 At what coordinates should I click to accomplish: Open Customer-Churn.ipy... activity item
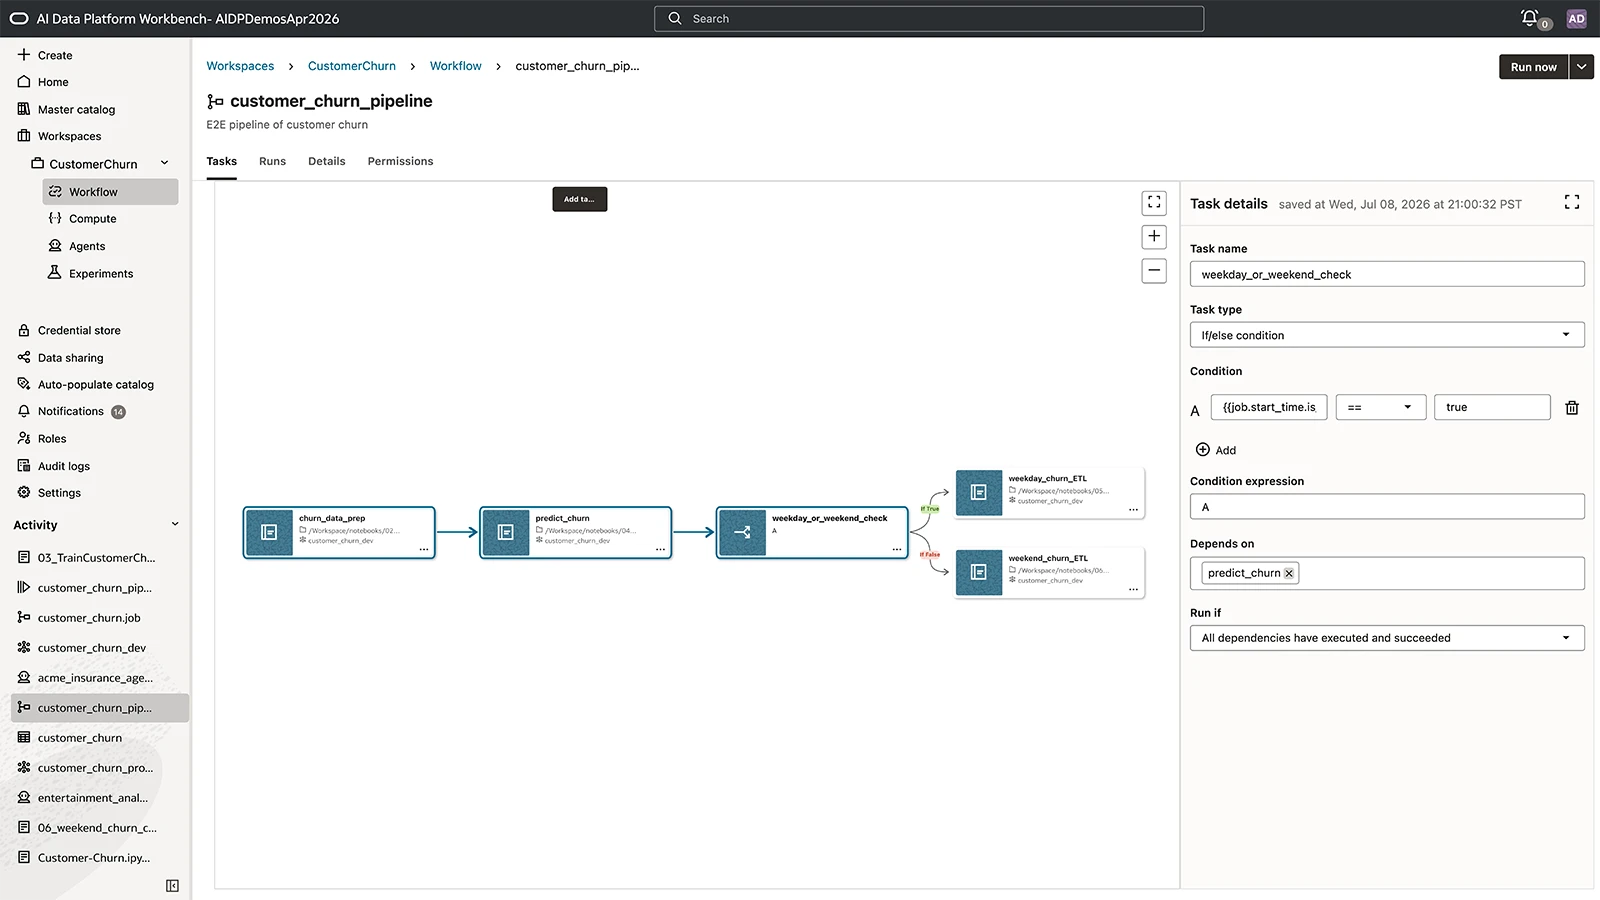point(96,857)
